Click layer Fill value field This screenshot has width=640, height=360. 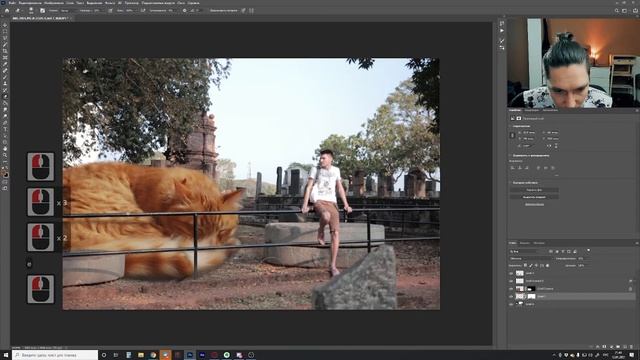[x=581, y=266]
